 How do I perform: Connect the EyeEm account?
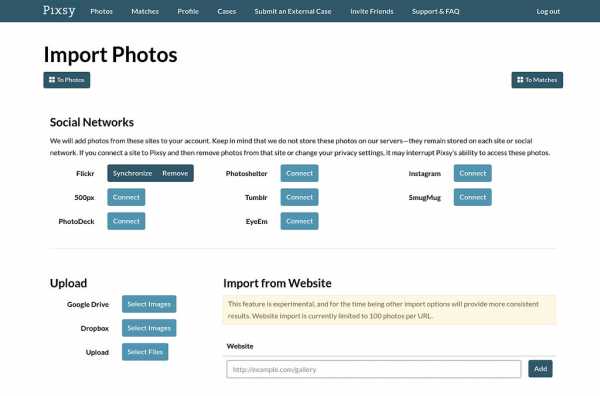pos(299,221)
